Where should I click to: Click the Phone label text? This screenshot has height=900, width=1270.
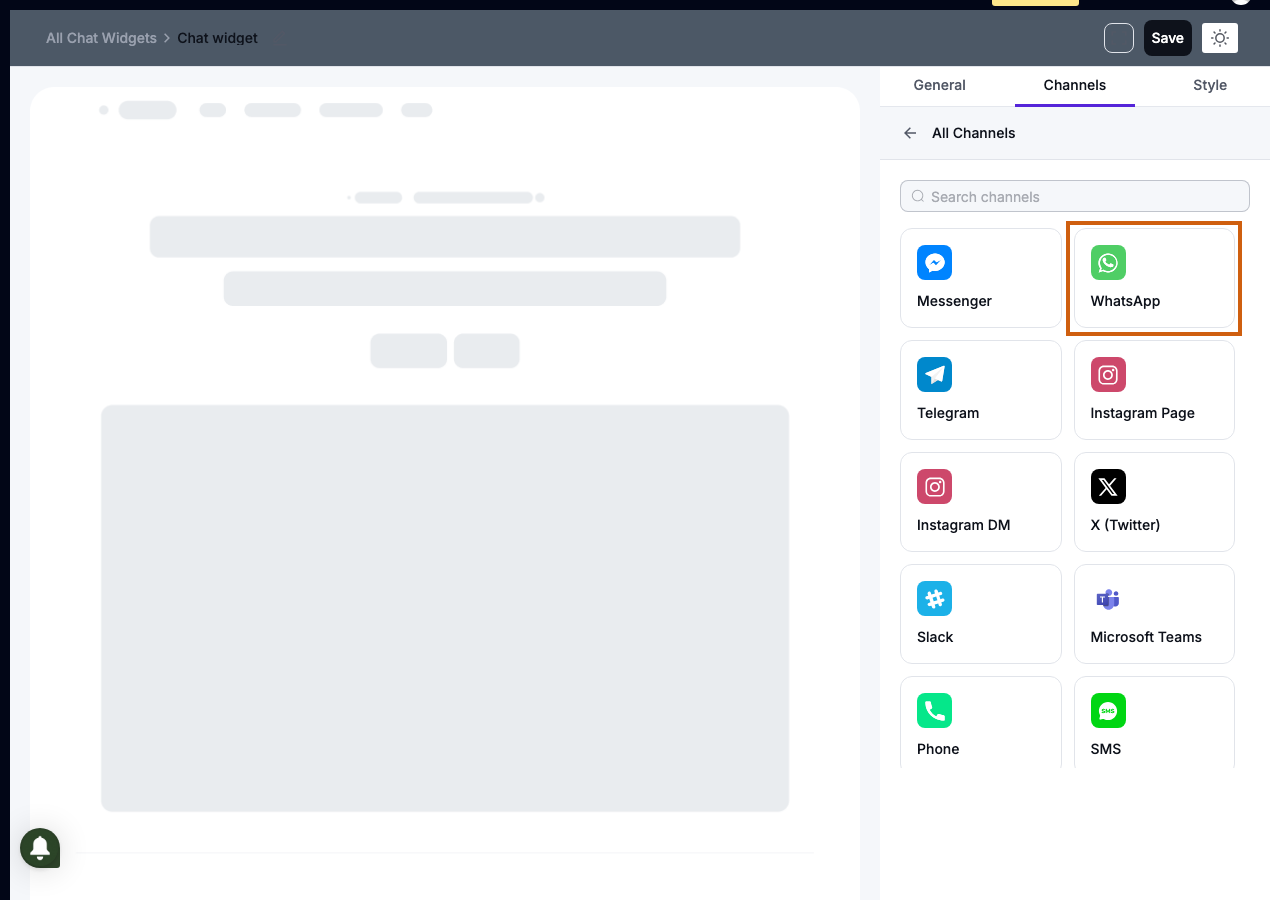(938, 749)
